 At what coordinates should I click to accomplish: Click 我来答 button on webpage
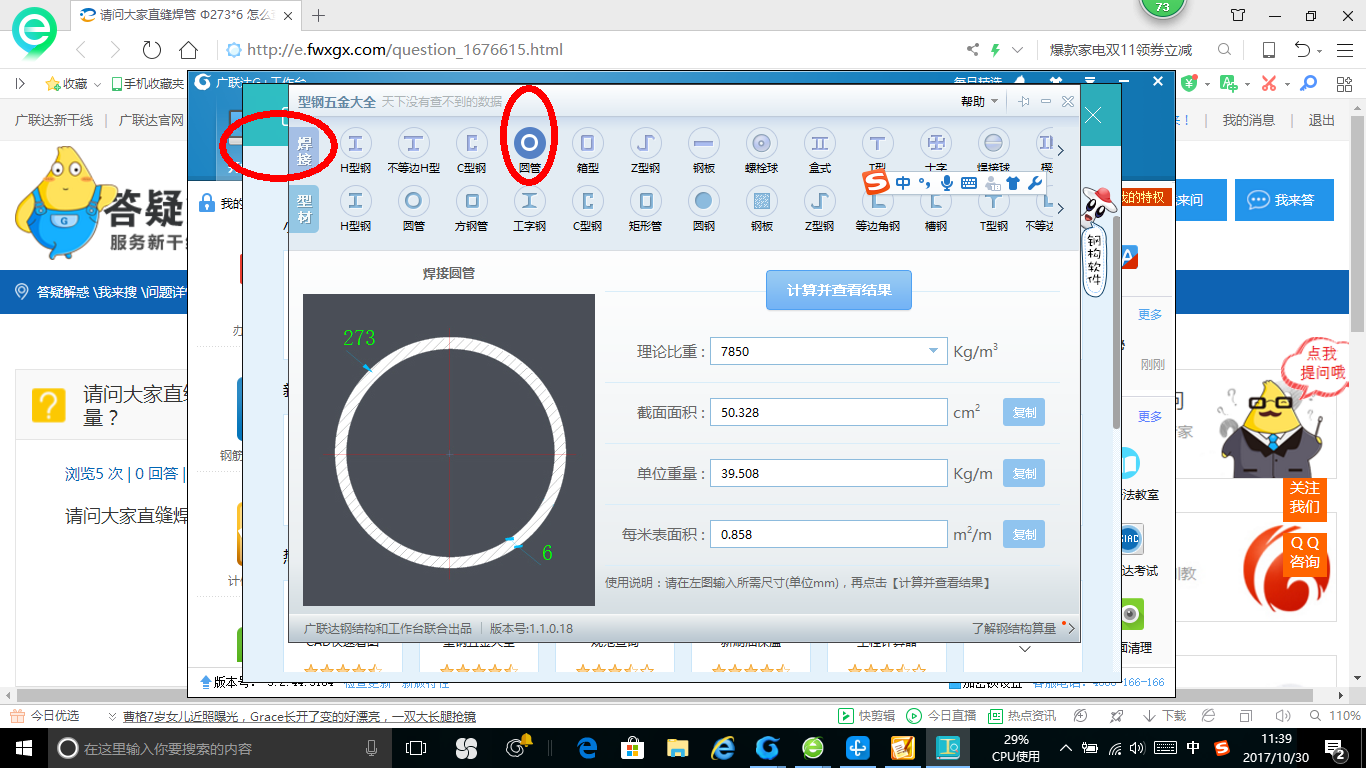tap(1284, 200)
